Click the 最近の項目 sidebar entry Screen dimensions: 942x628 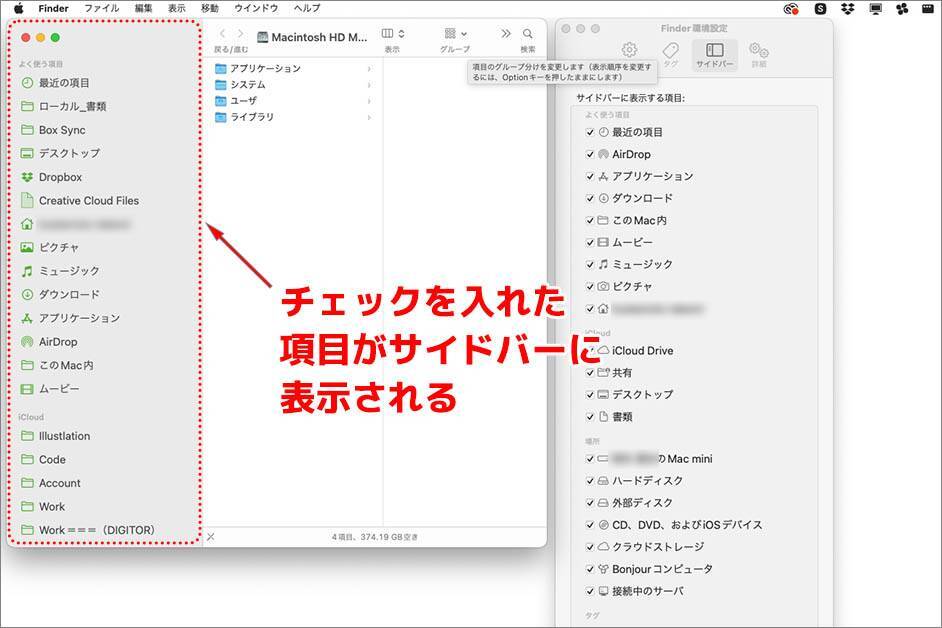point(64,83)
